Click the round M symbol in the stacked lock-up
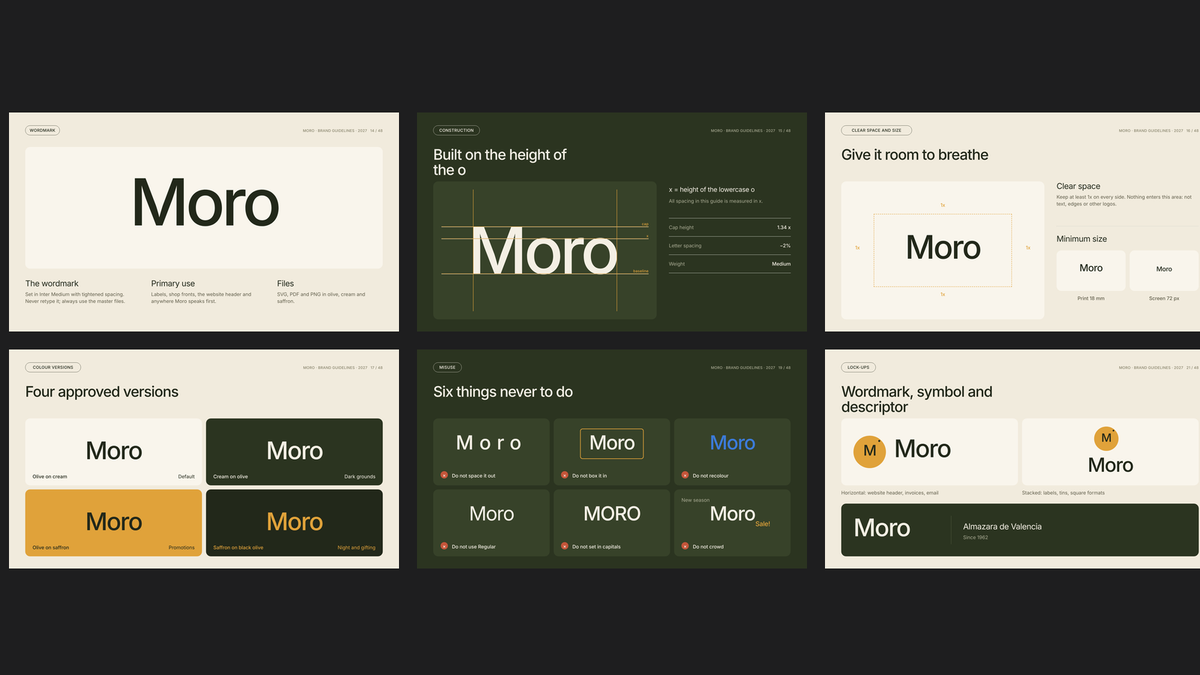Screen dimensions: 1200x675 tap(1106, 438)
